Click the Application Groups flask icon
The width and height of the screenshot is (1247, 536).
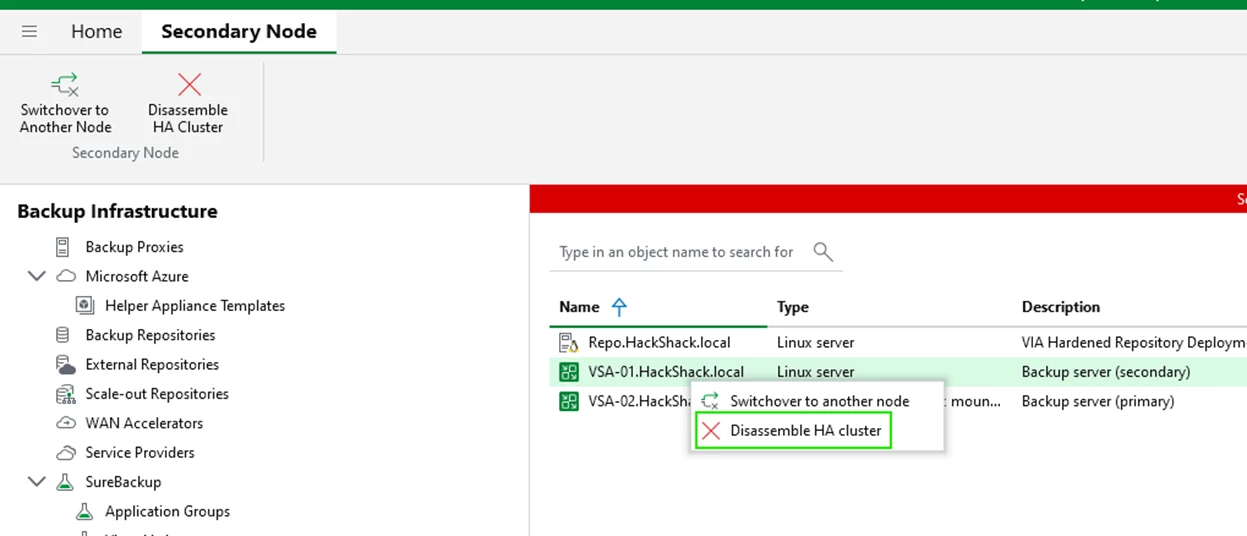click(86, 511)
